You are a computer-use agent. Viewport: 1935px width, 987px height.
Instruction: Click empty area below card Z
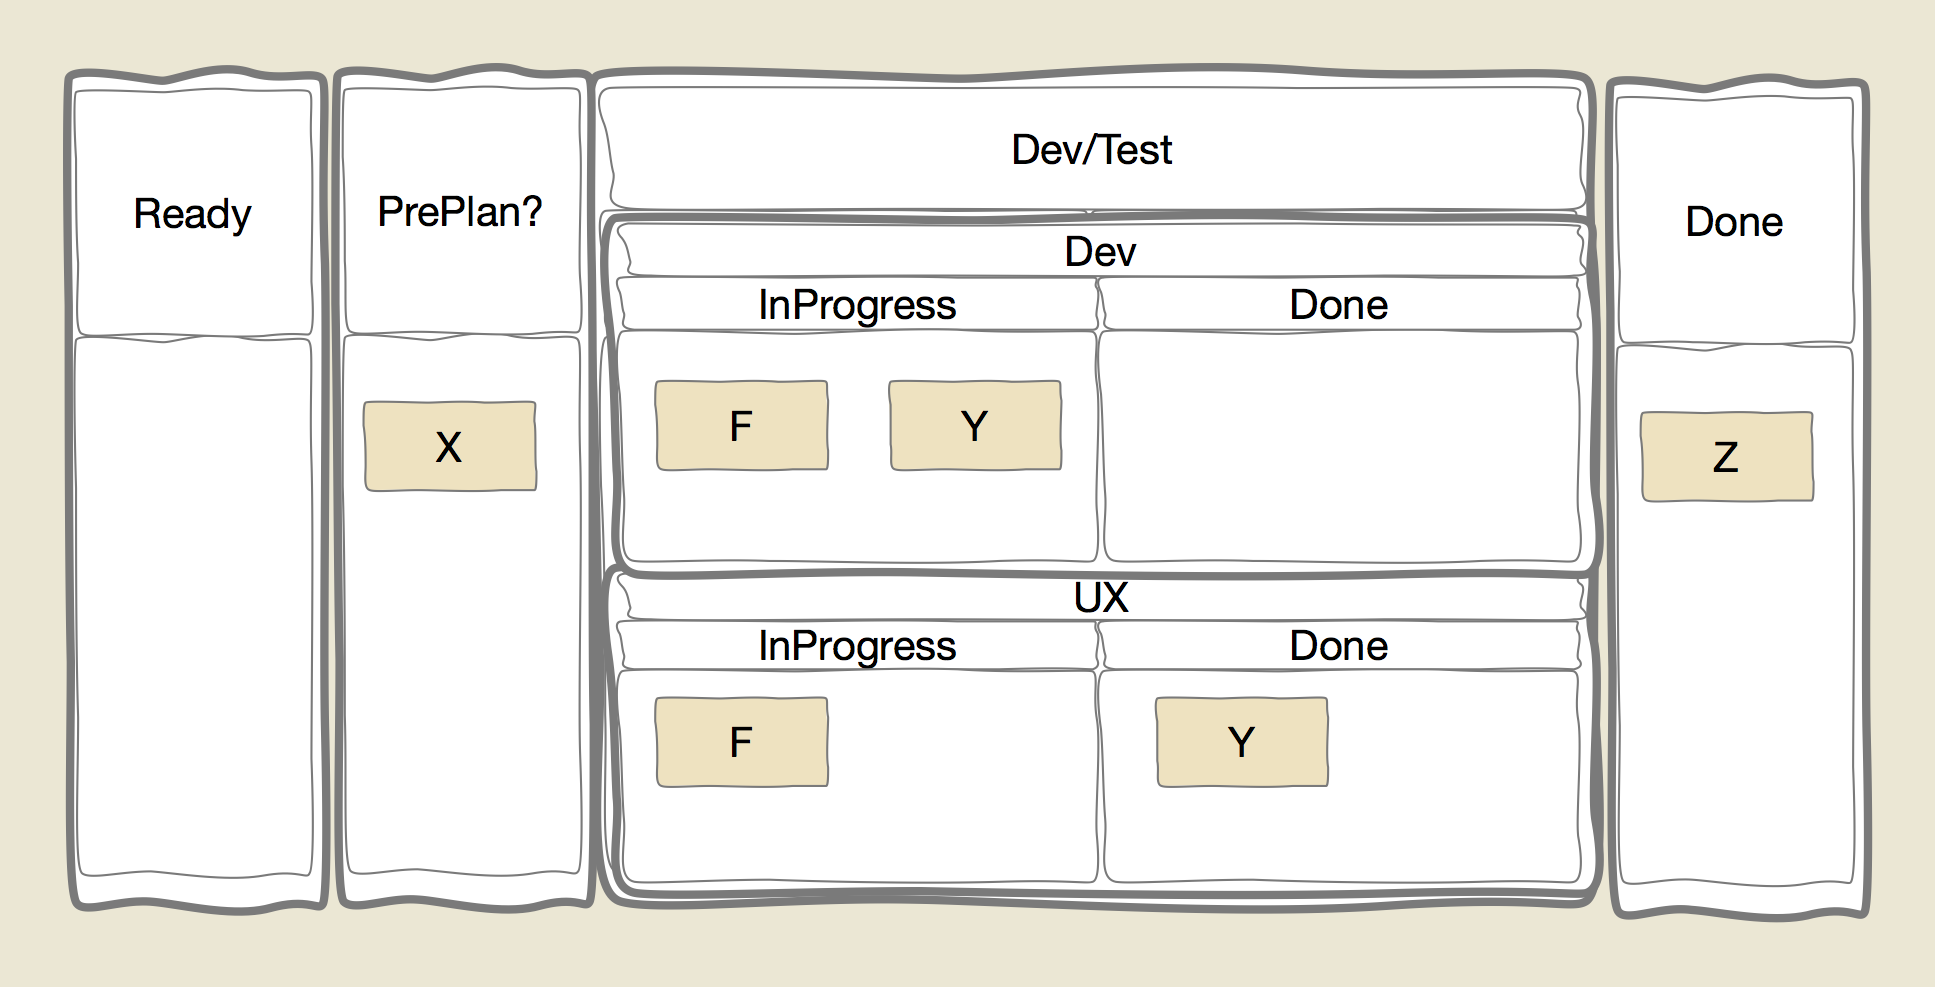click(1735, 690)
